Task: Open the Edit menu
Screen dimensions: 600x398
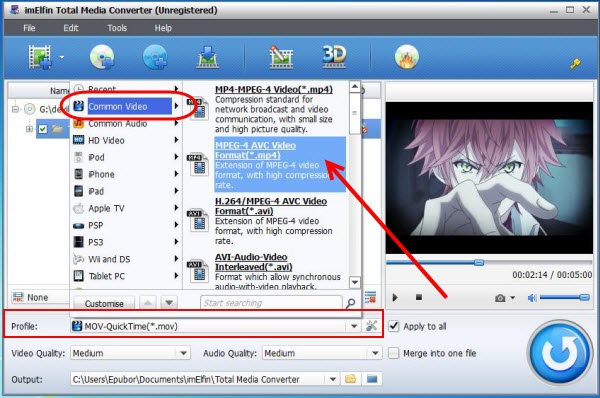Action: [71, 28]
